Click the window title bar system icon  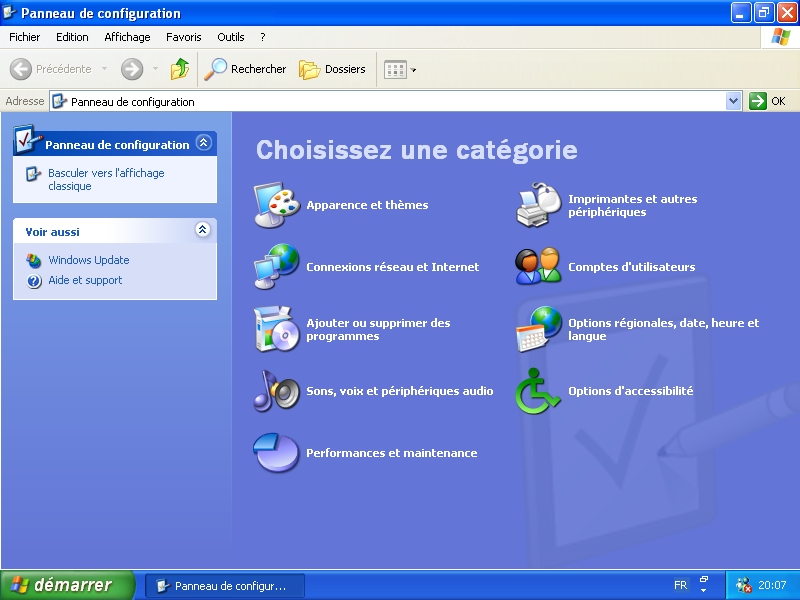(x=10, y=12)
